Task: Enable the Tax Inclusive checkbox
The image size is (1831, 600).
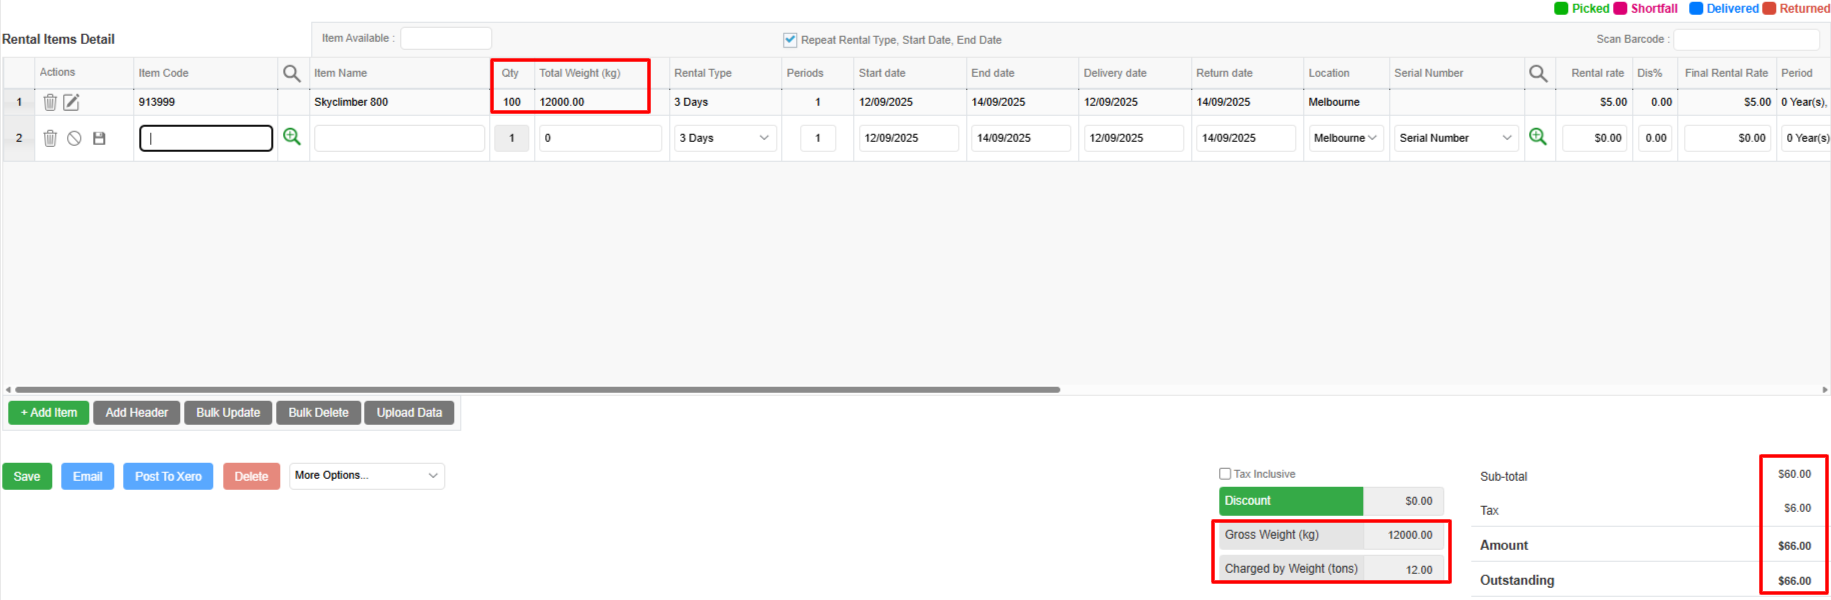Action: (x=1225, y=474)
